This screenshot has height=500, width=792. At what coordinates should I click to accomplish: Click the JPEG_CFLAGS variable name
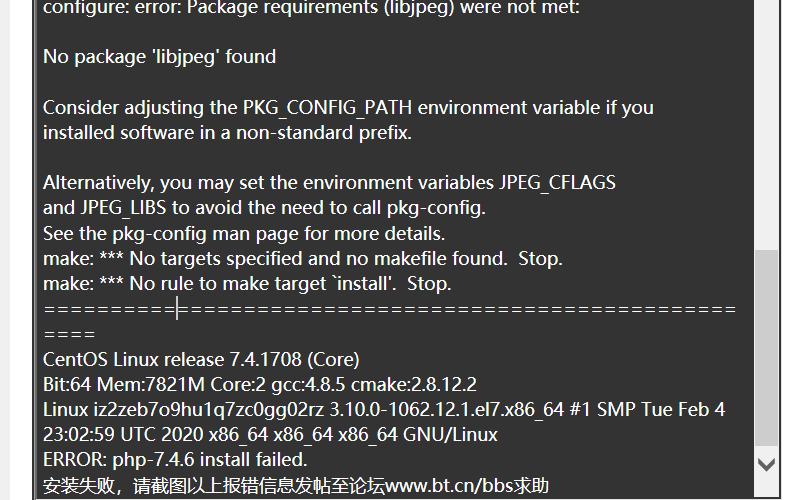[558, 182]
